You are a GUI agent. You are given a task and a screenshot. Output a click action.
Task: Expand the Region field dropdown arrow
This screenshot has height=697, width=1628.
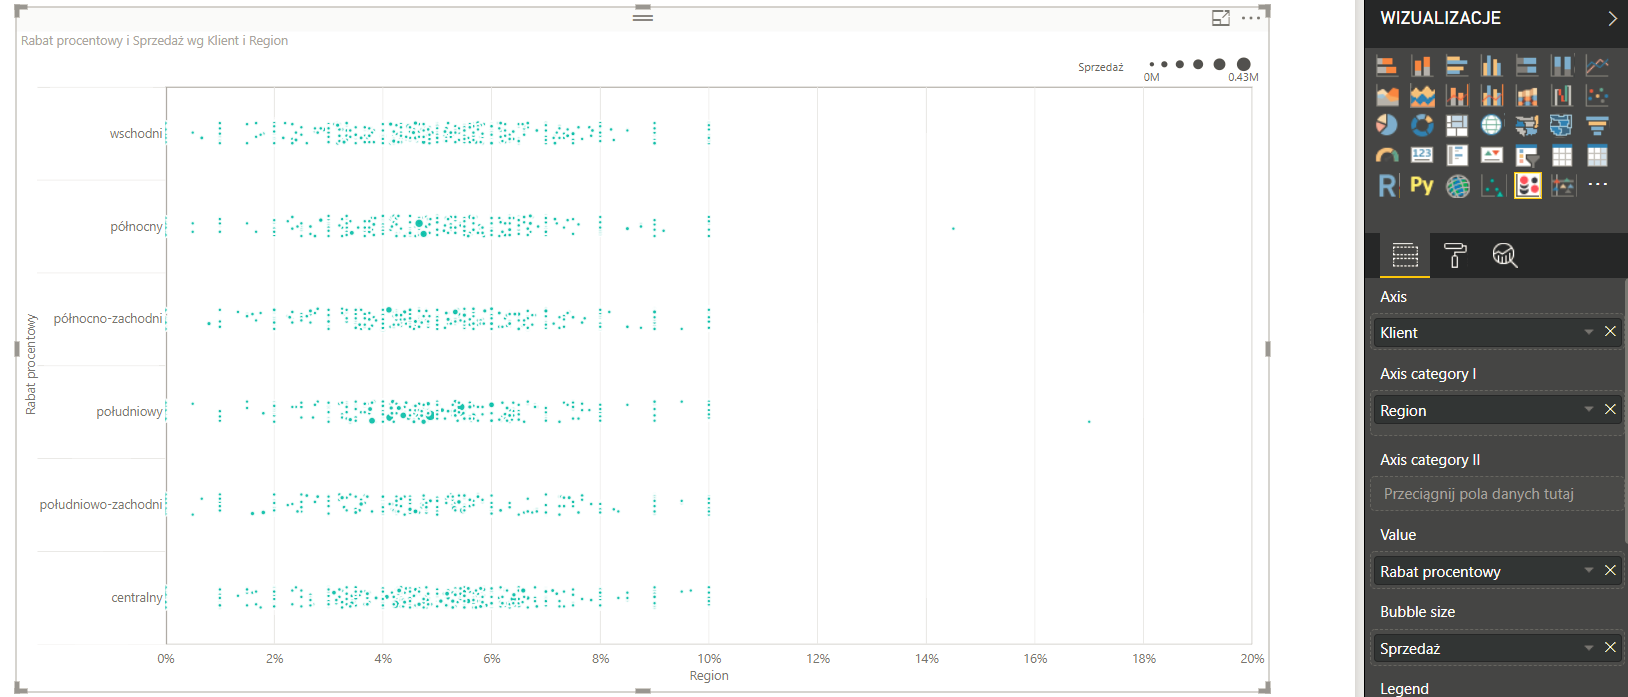pyautogui.click(x=1589, y=410)
